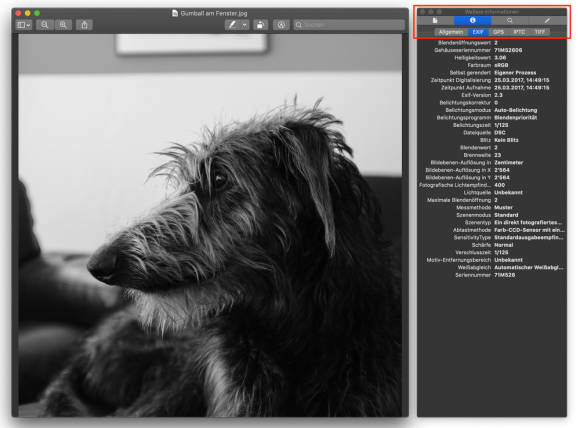Open the annotations pencil inspector pane
The height and width of the screenshot is (428, 580).
click(547, 20)
